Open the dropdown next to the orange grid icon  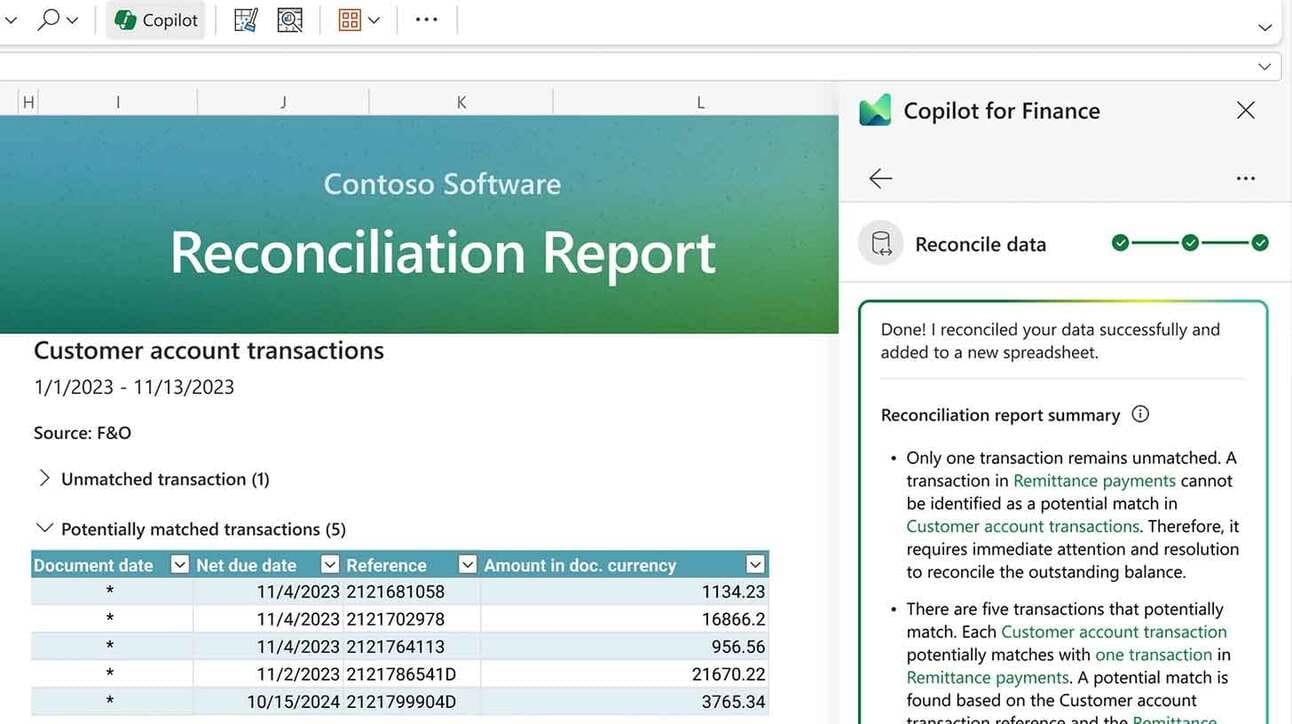pyautogui.click(x=374, y=21)
